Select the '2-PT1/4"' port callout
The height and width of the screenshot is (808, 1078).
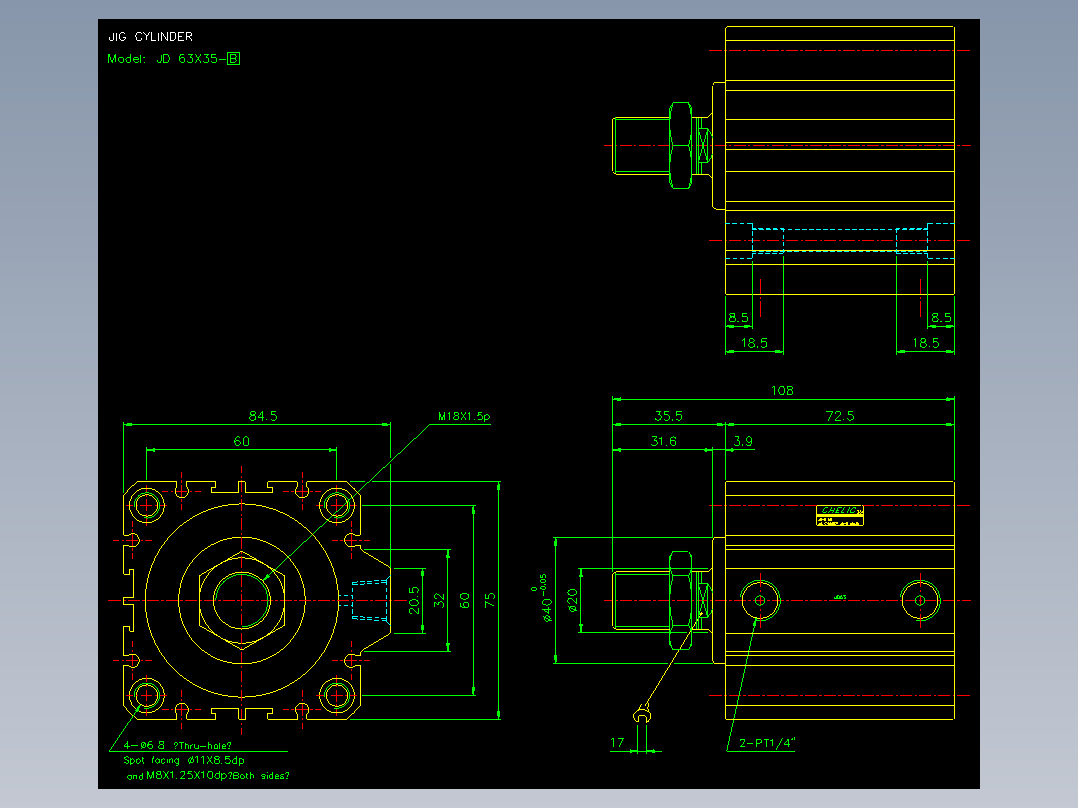[767, 742]
